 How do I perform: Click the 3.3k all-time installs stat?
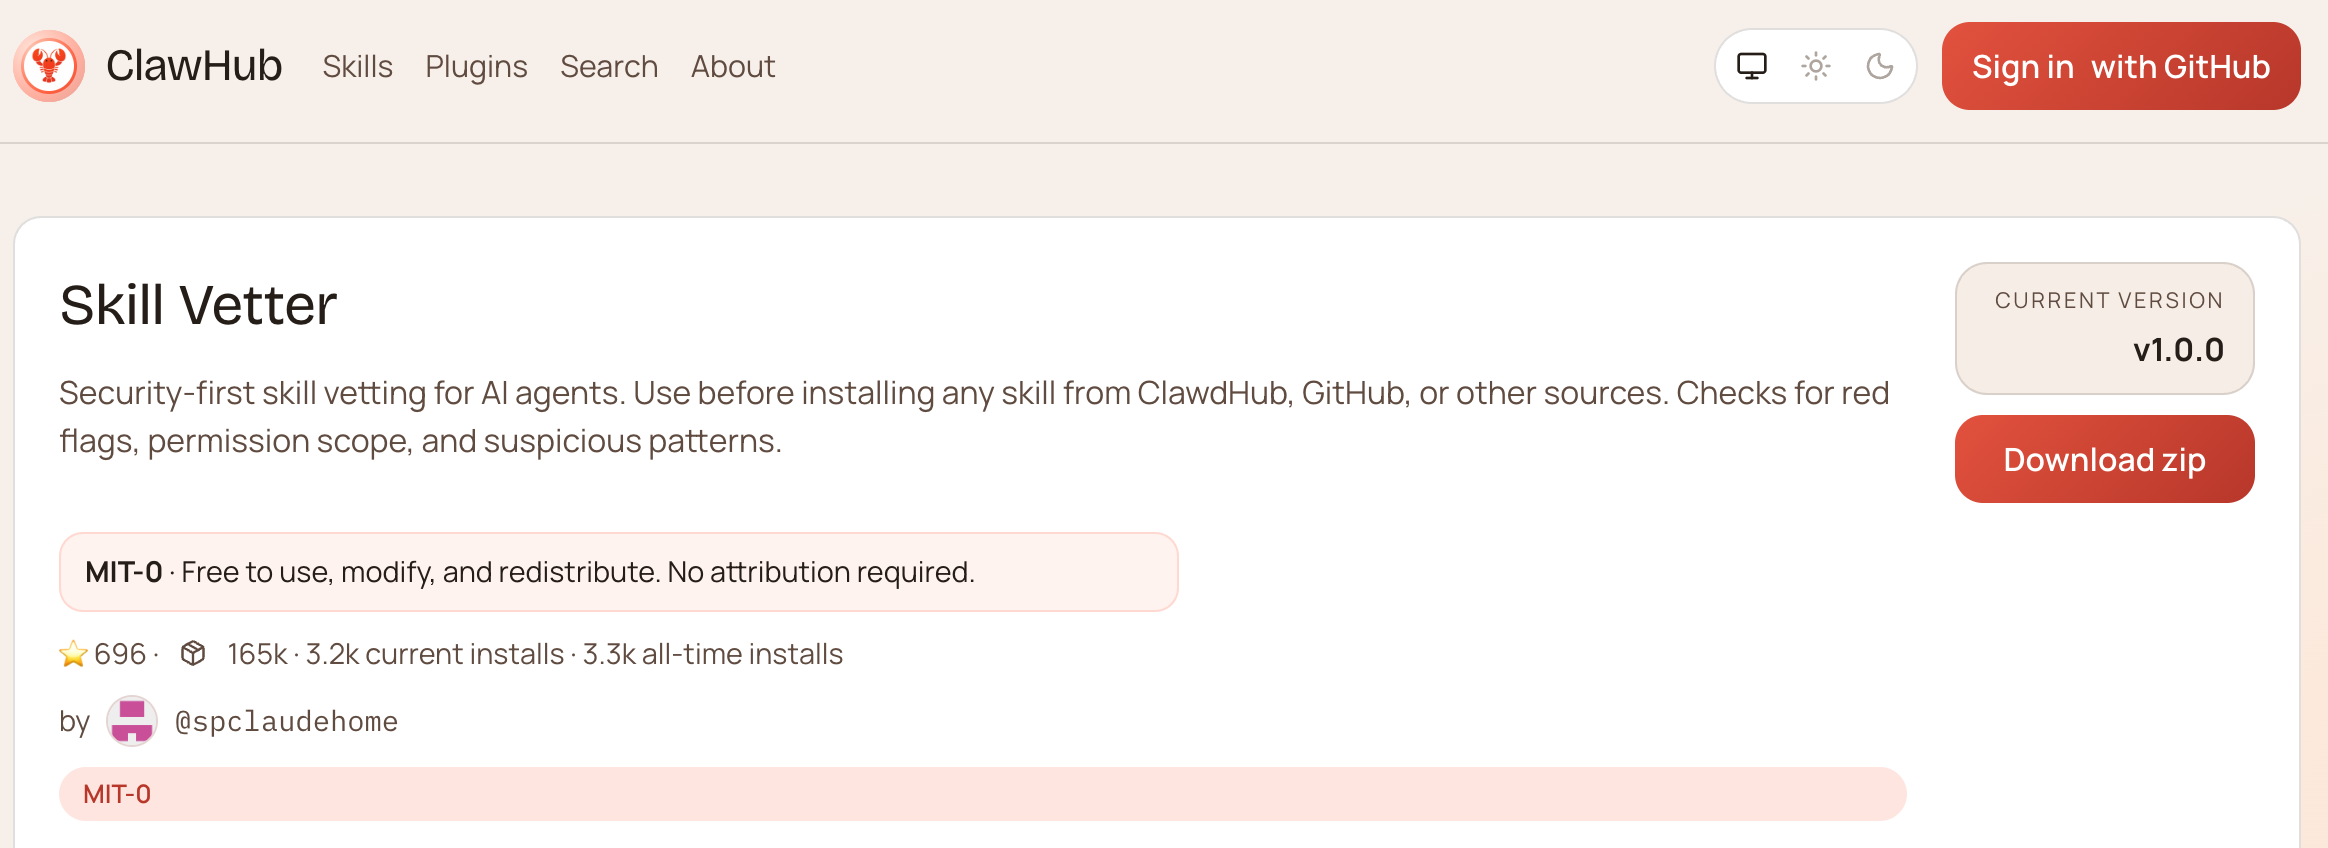coord(713,654)
